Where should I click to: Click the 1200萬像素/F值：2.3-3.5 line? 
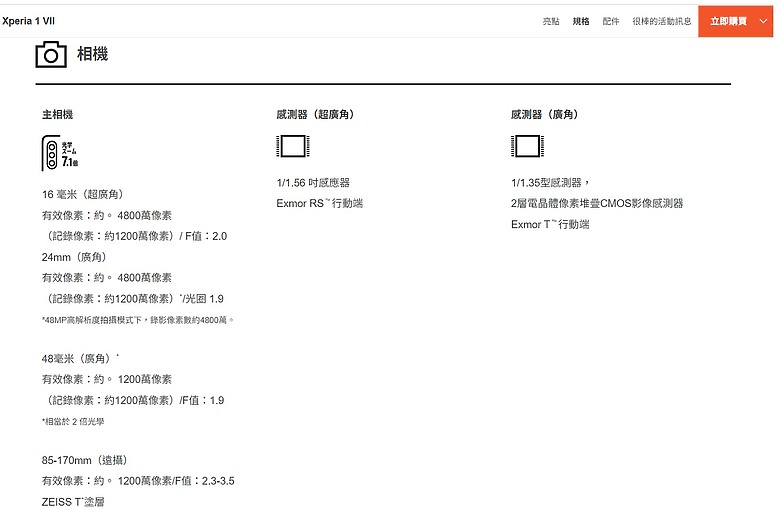click(138, 481)
